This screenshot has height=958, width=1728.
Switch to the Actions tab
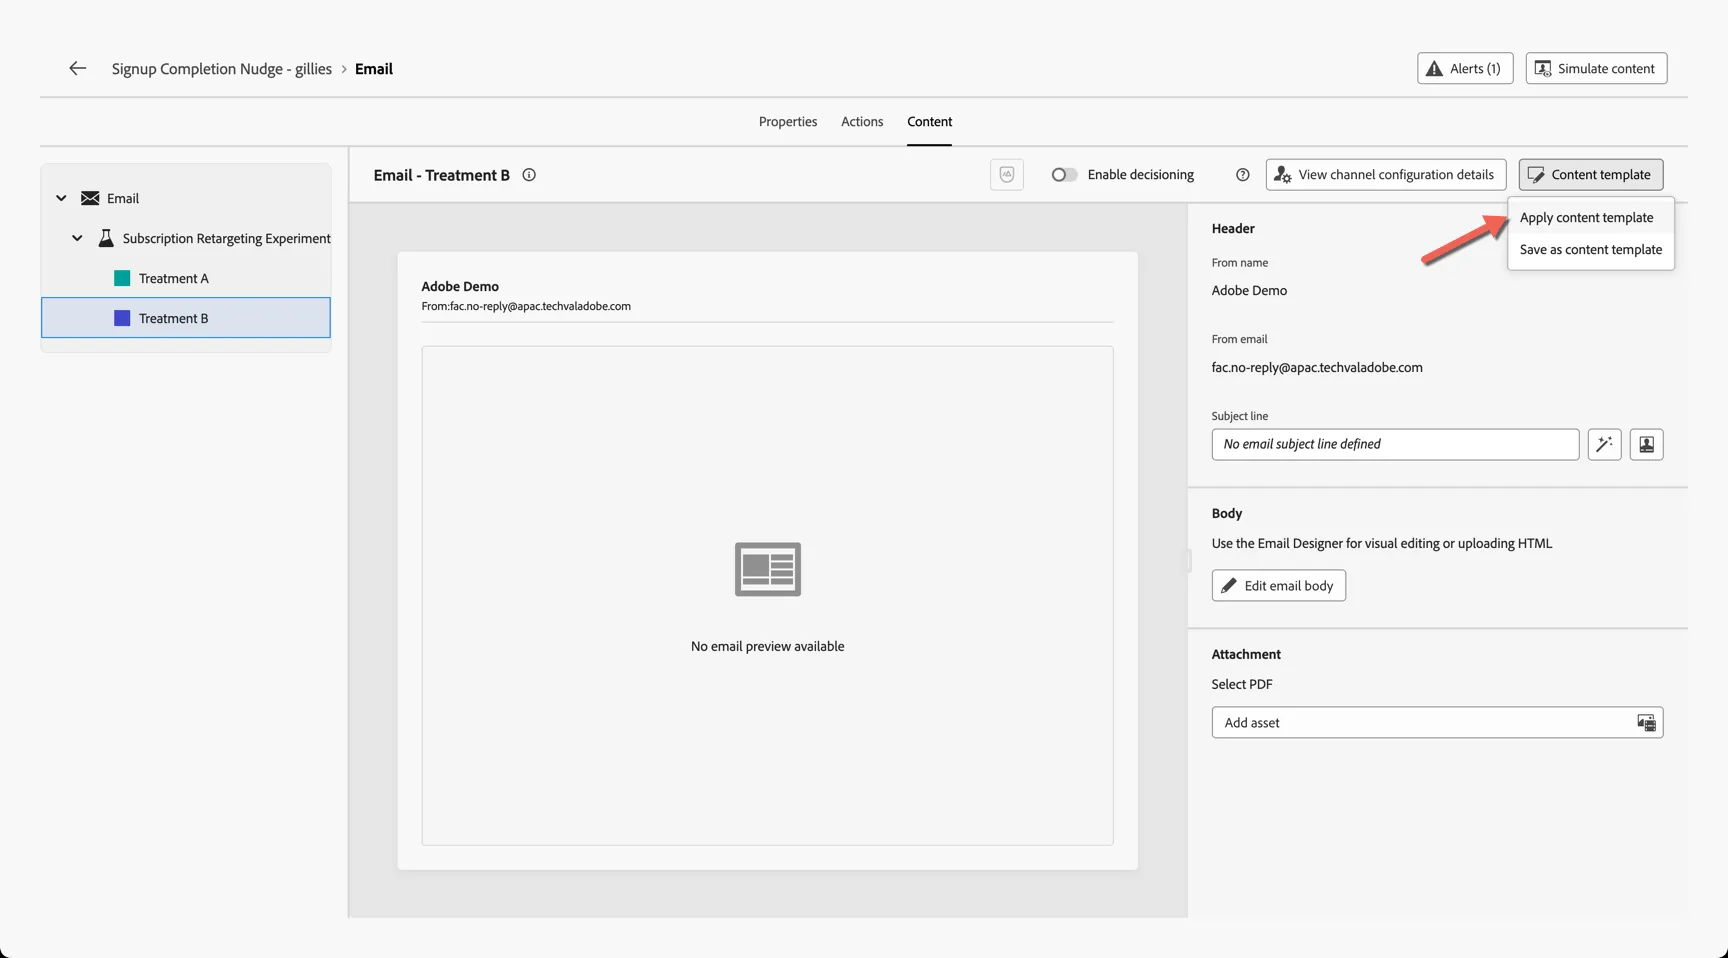pyautogui.click(x=862, y=121)
